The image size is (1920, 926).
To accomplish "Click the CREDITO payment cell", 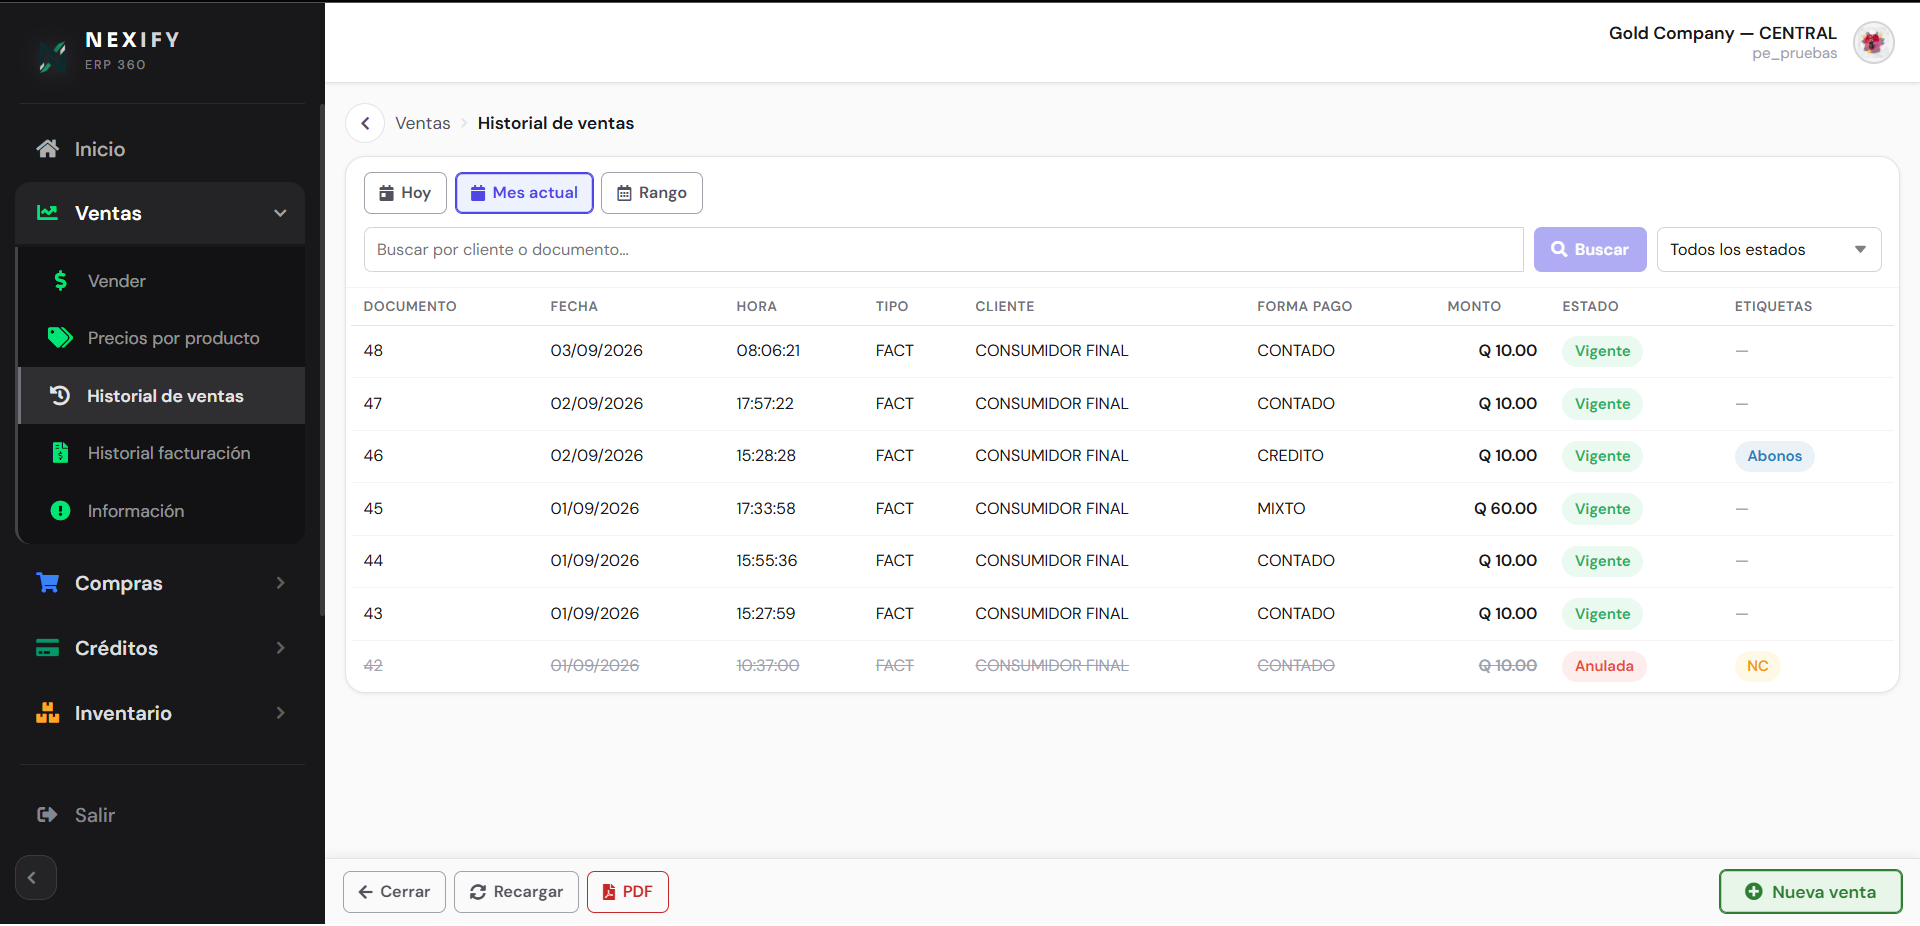I will 1290,456.
